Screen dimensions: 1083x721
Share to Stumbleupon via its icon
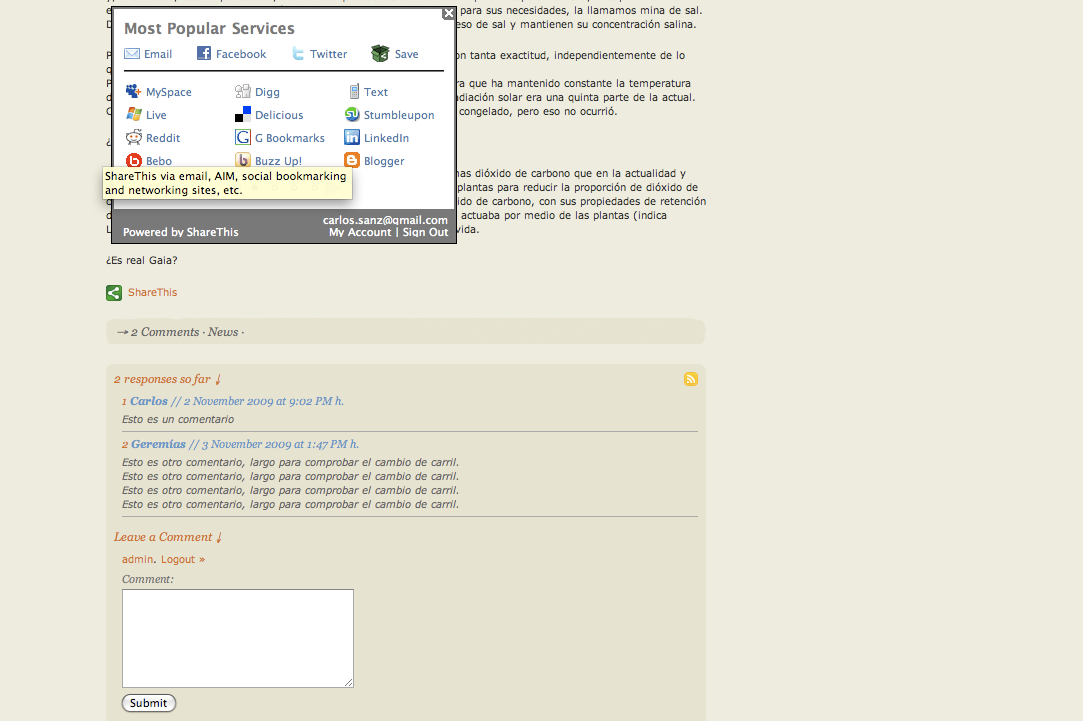(352, 115)
